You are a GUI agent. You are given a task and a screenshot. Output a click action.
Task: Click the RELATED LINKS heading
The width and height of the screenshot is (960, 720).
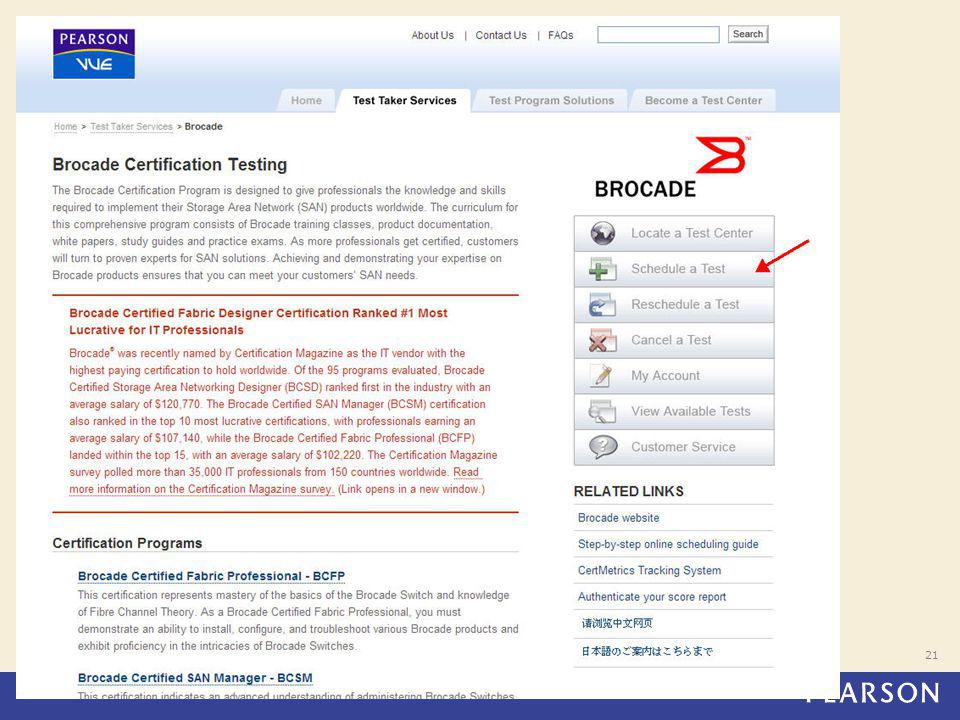629,492
